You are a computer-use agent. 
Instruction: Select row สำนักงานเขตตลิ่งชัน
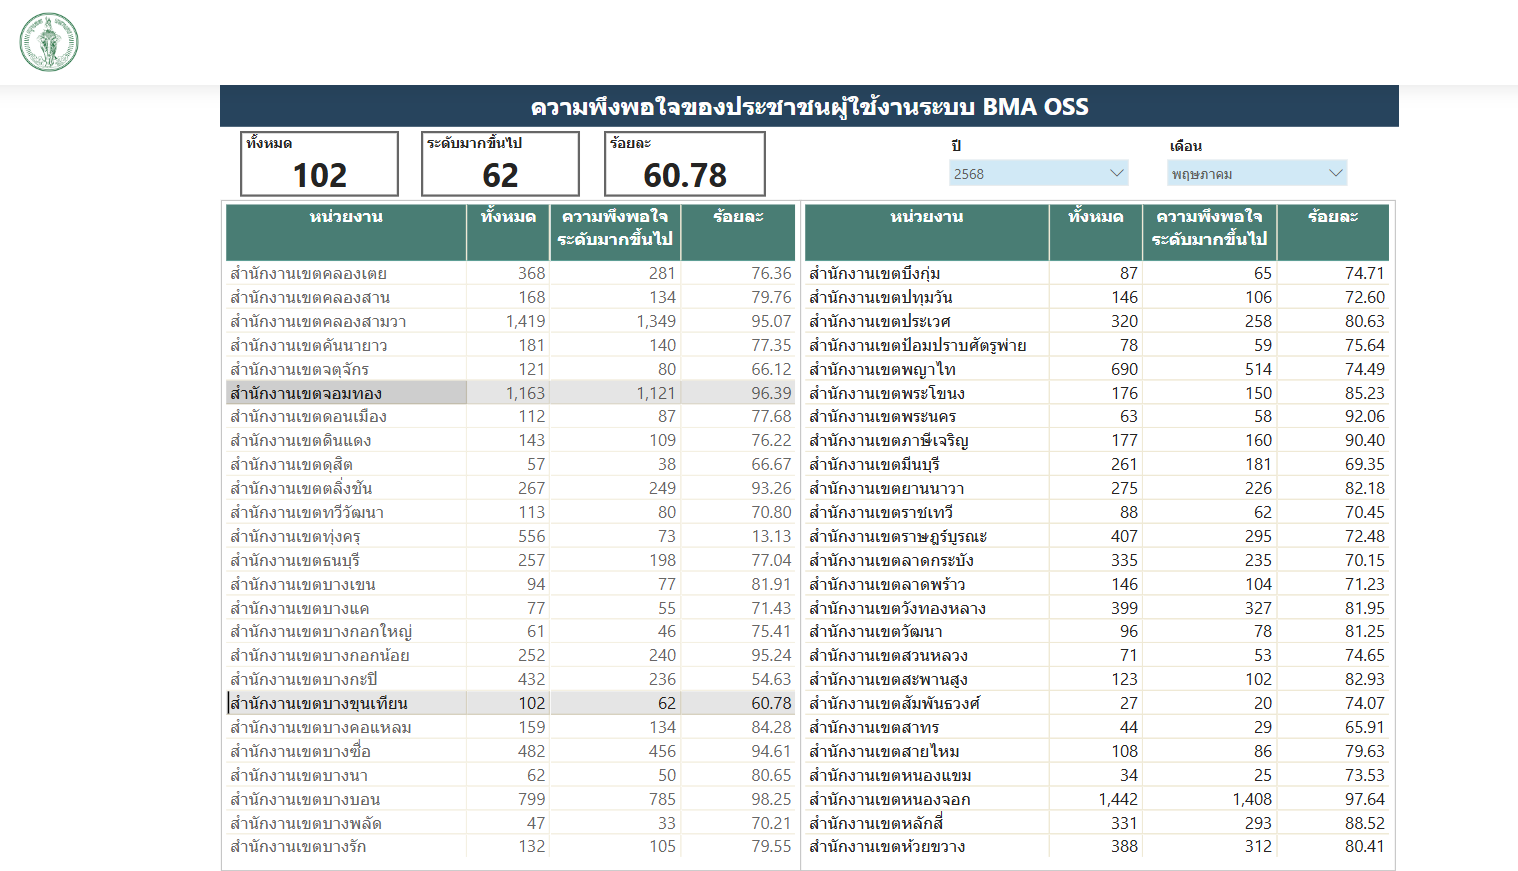[511, 488]
